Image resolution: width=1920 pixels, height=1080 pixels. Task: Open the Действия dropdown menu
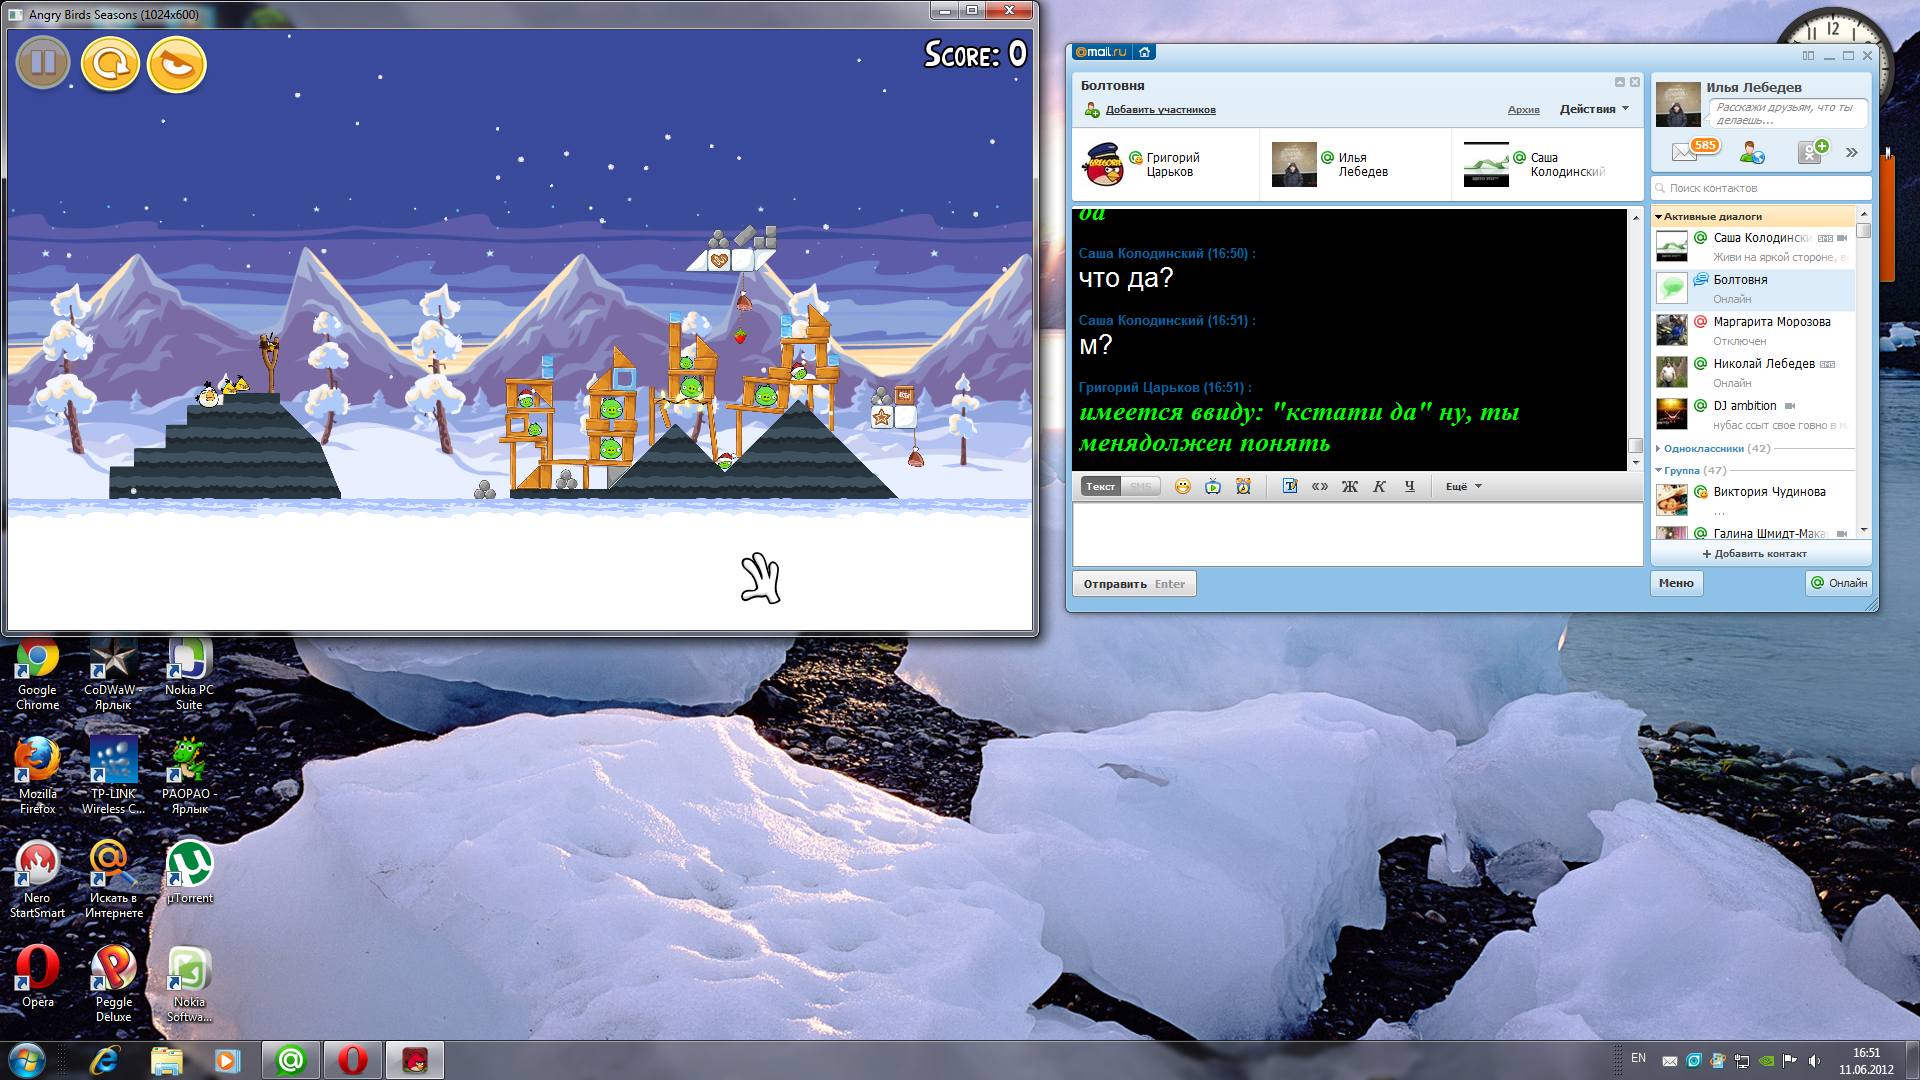[1594, 109]
